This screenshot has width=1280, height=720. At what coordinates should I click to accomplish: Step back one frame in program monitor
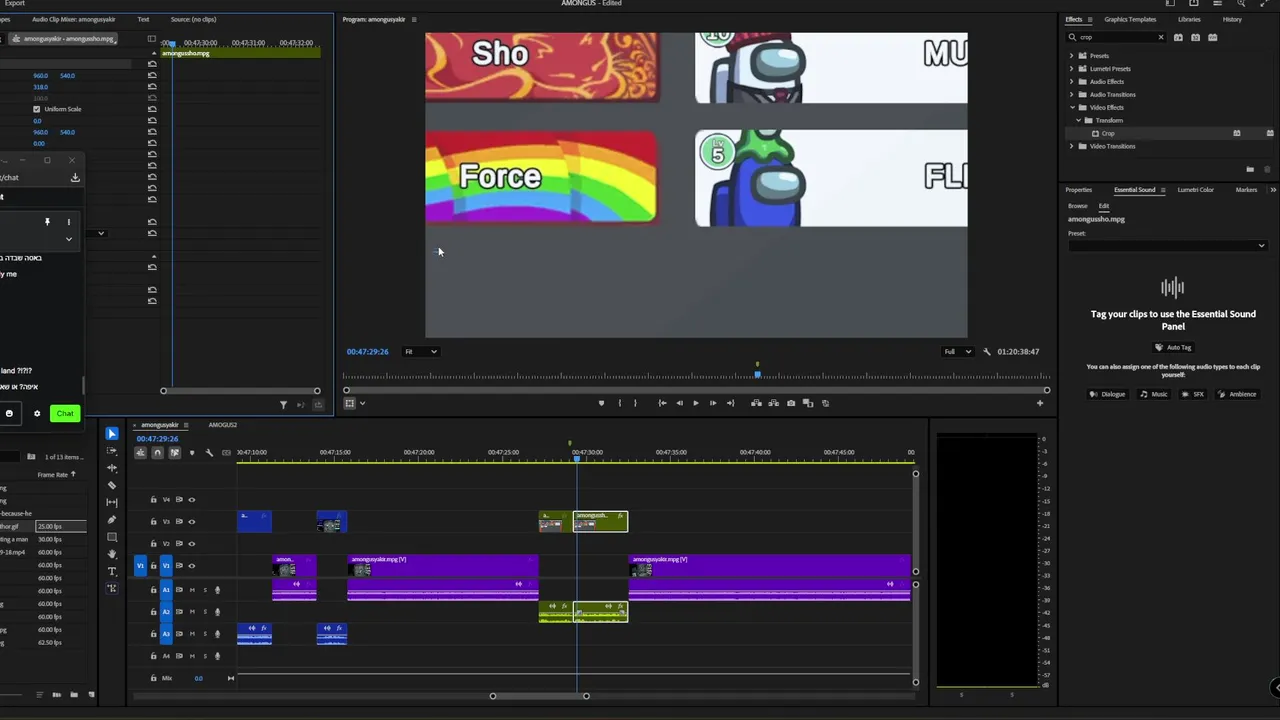point(679,403)
